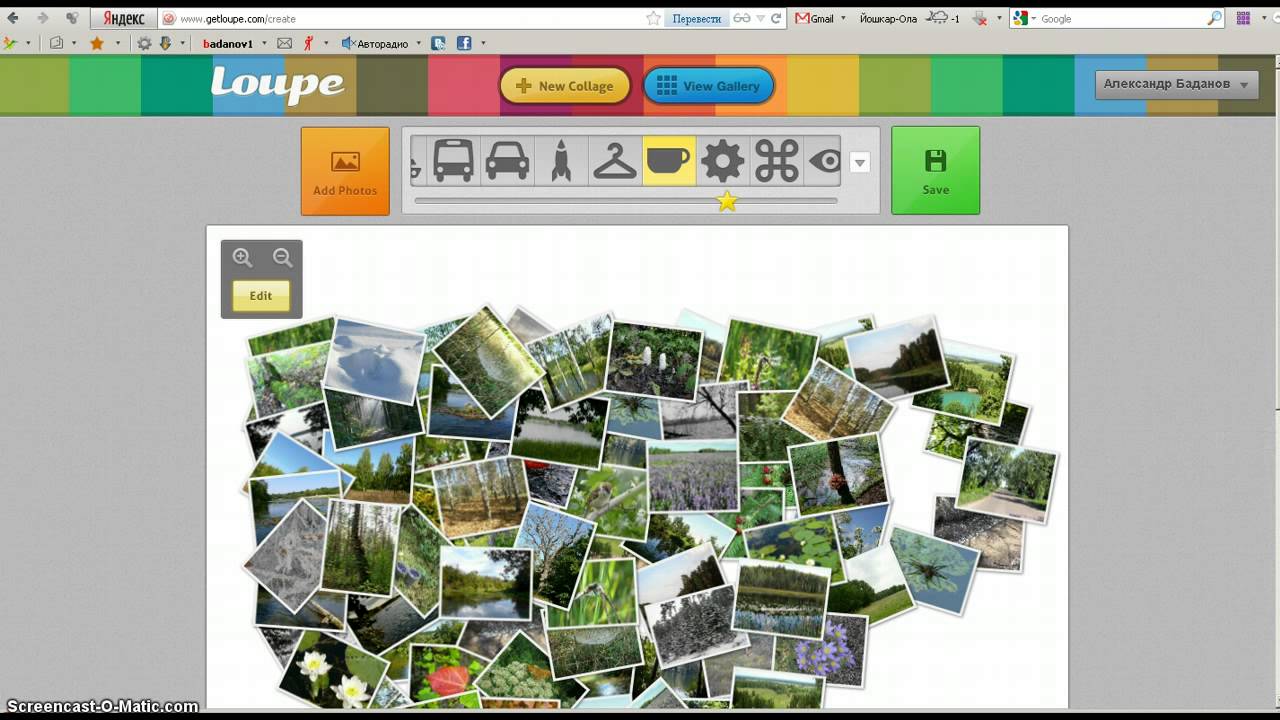Open the Авторадио dropdown arrow

pos(418,43)
